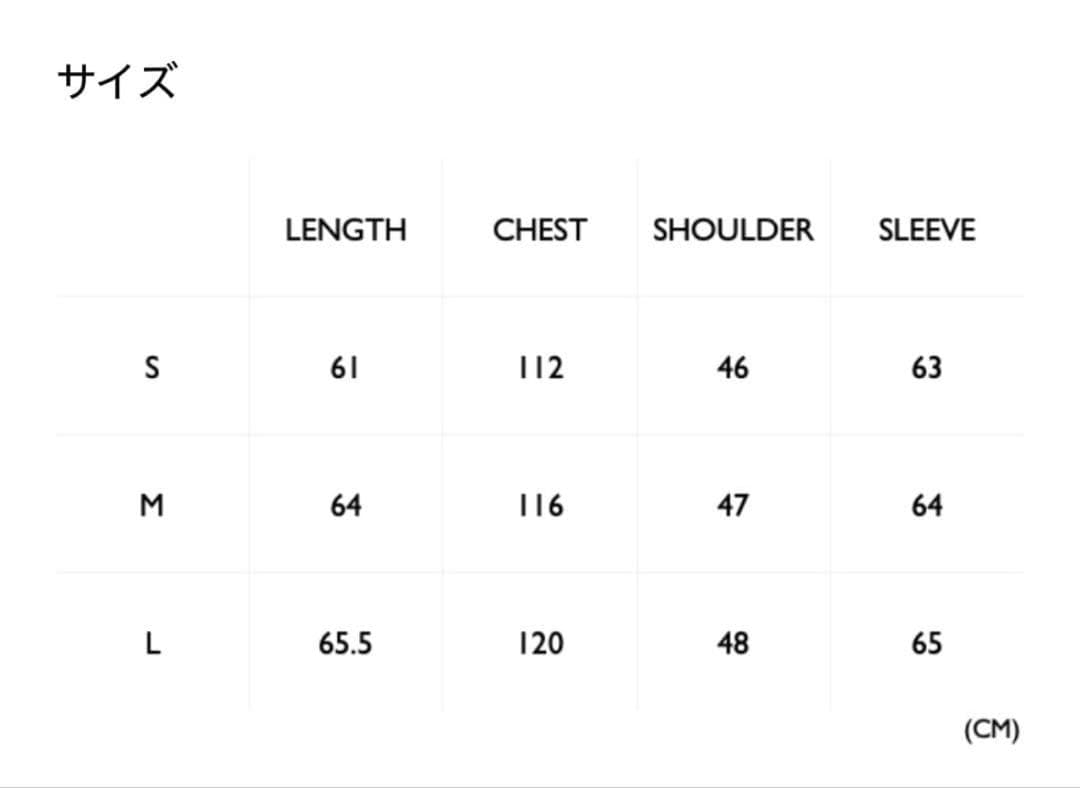Click the size S chest value 112

[x=540, y=368]
